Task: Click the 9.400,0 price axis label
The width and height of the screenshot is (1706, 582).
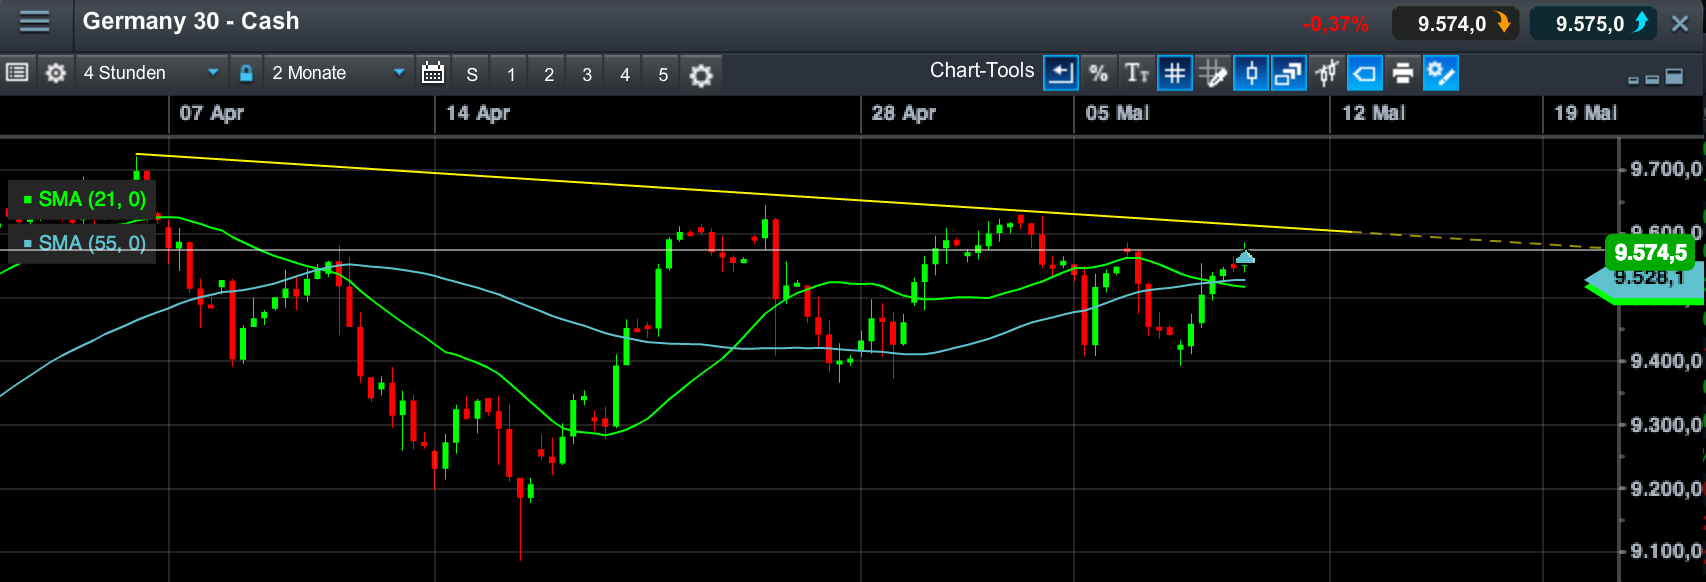Action: [1666, 361]
